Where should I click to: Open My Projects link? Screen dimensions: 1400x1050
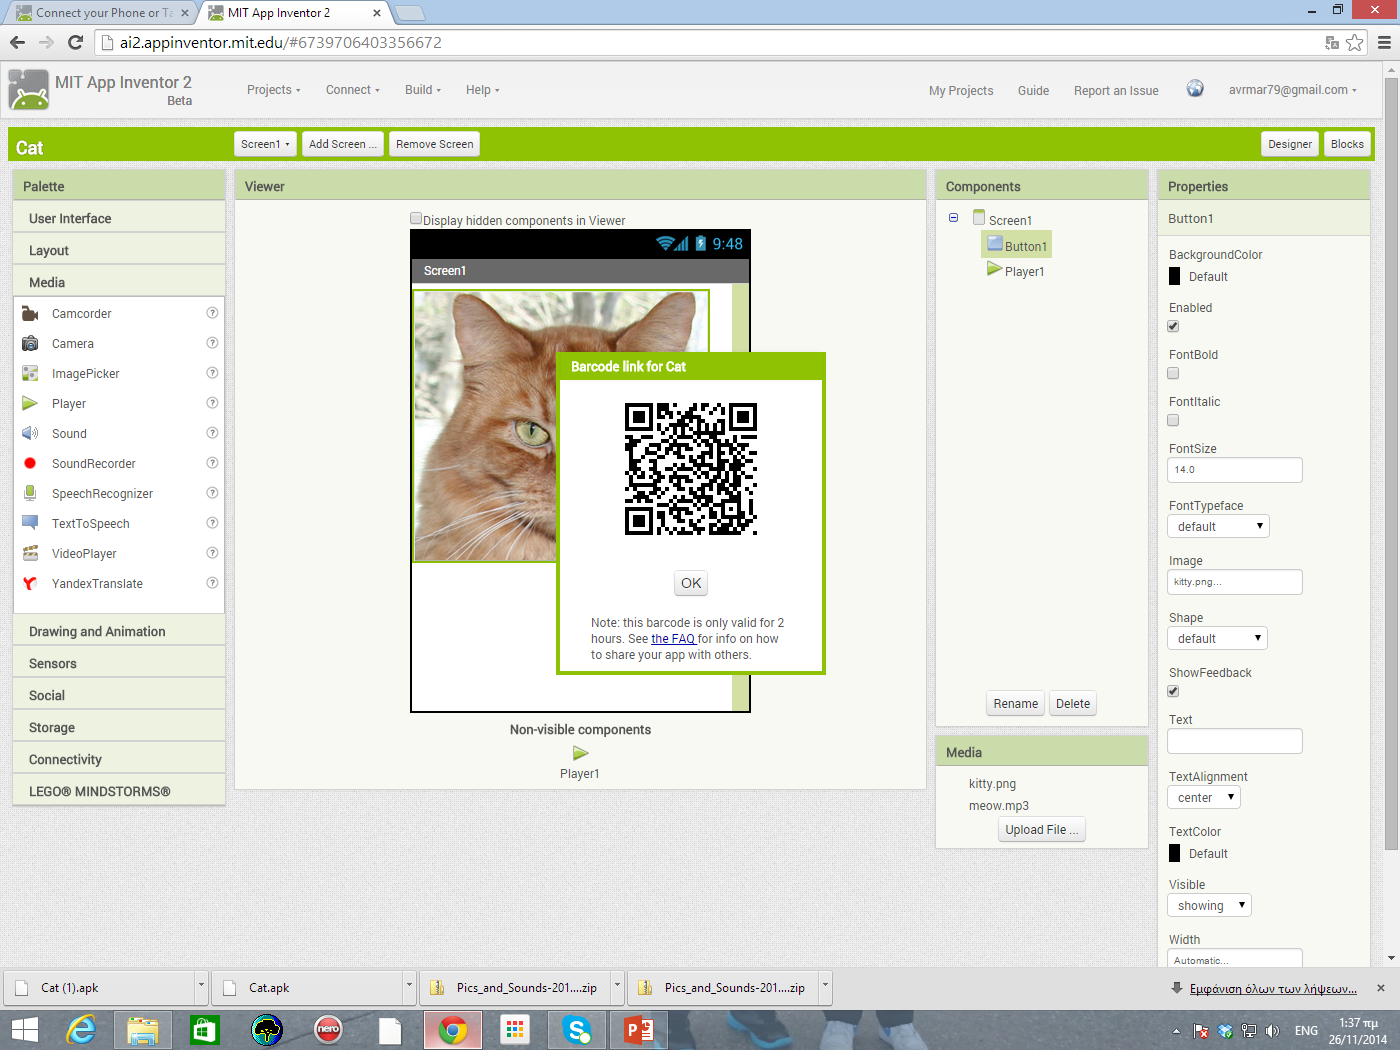click(x=961, y=90)
